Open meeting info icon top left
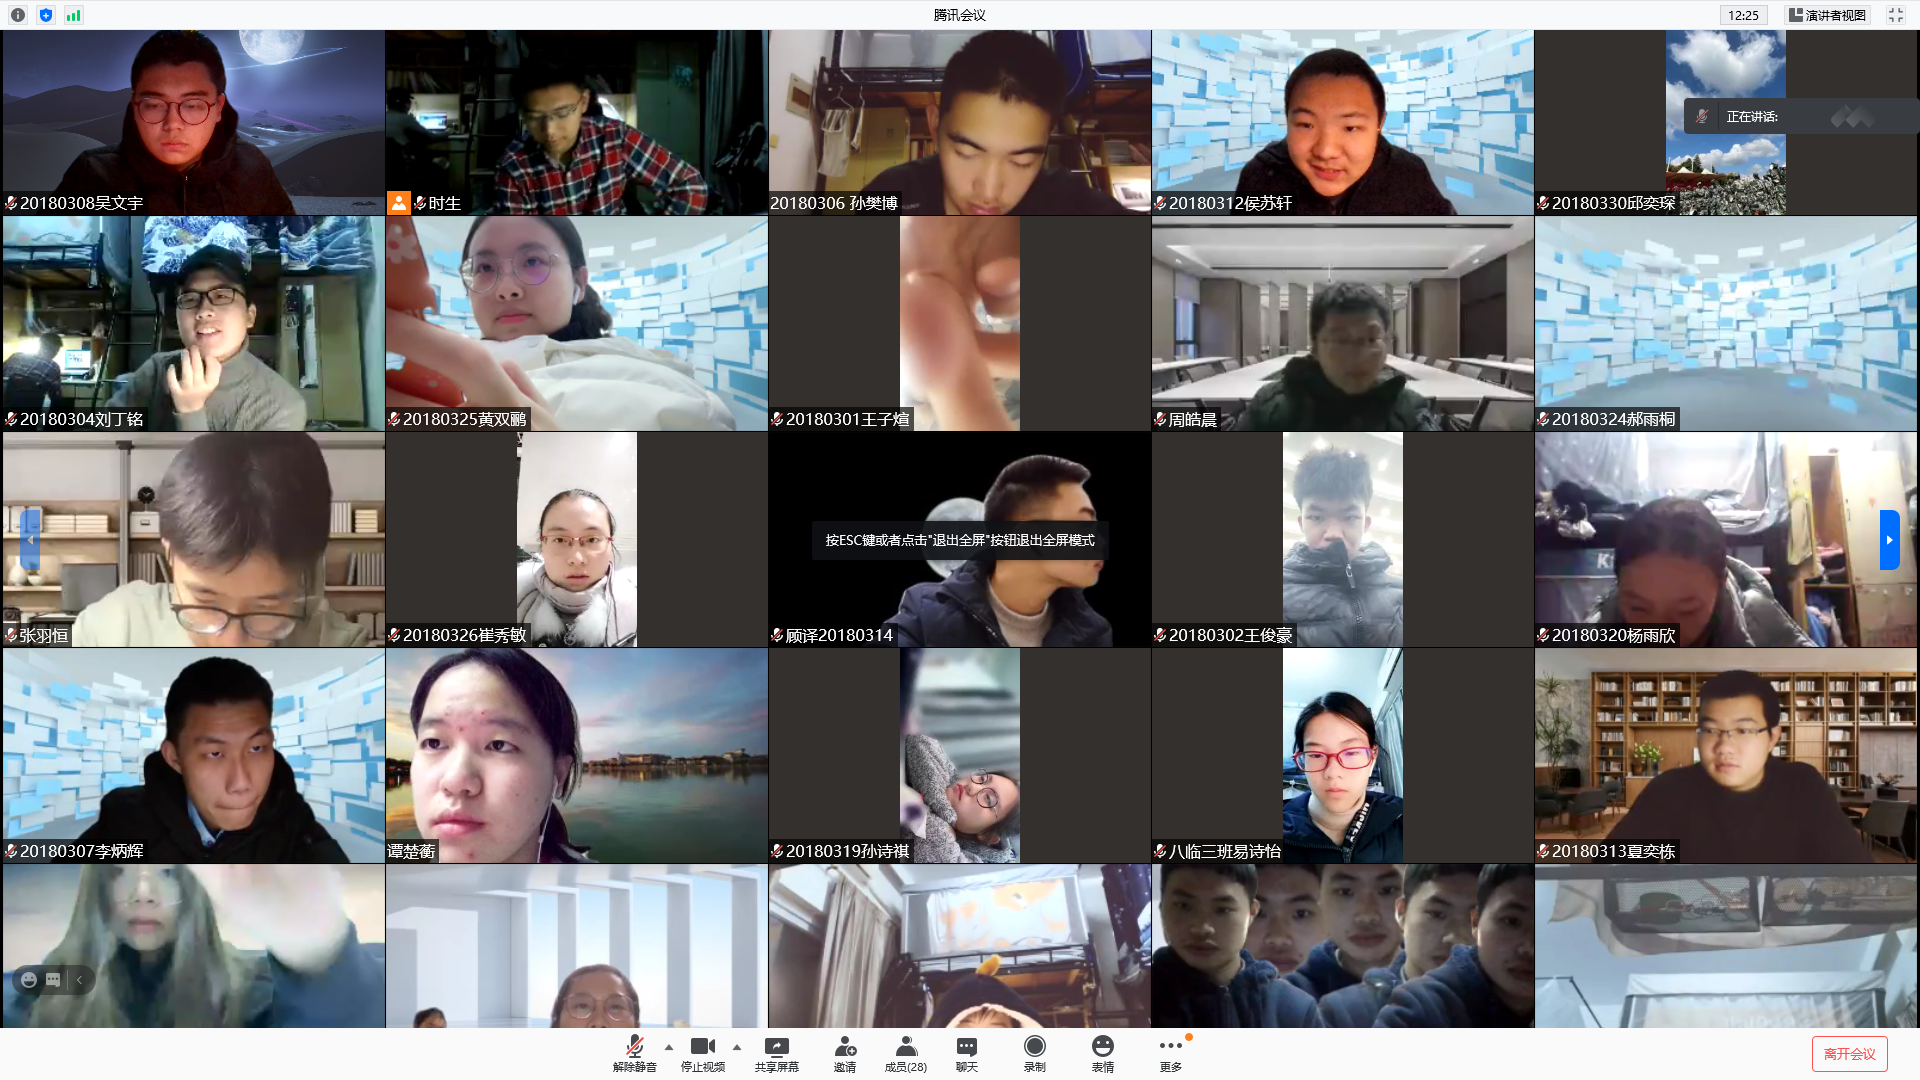The width and height of the screenshot is (1920, 1080). coord(18,15)
